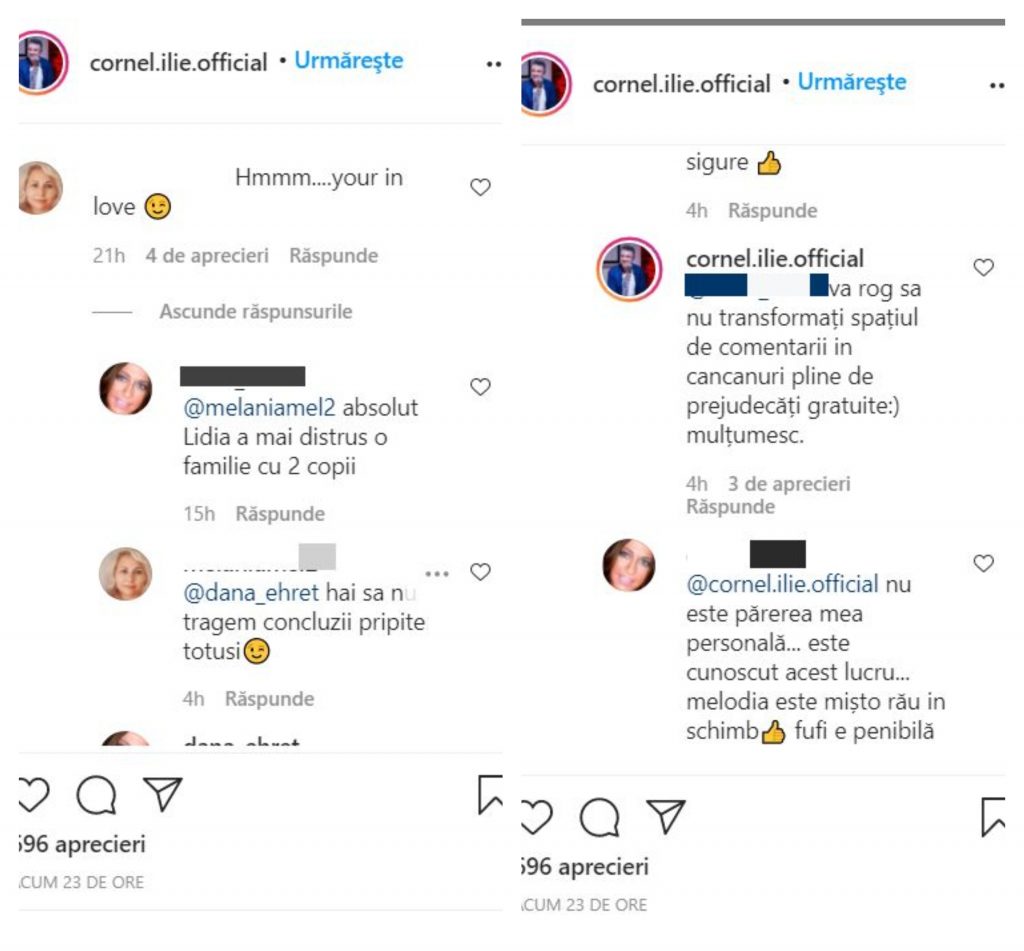Collapse replies with "Ascunde răspunsurile"
The width and height of the screenshot is (1024, 951).
256,312
